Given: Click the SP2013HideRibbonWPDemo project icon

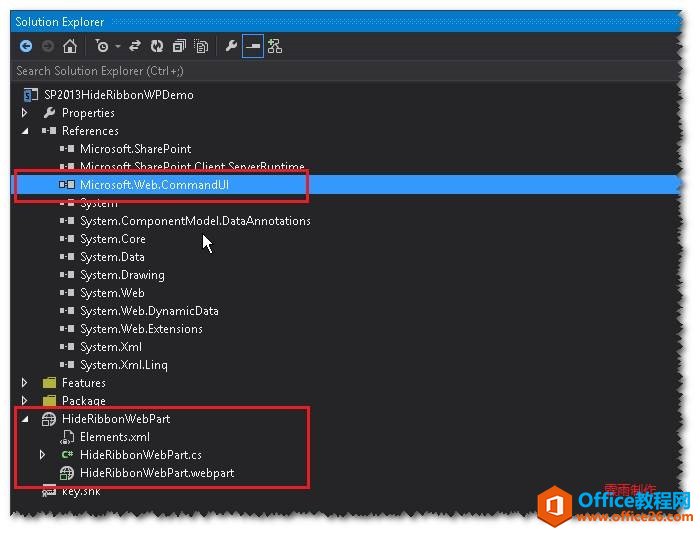Looking at the screenshot, I should tap(30, 95).
